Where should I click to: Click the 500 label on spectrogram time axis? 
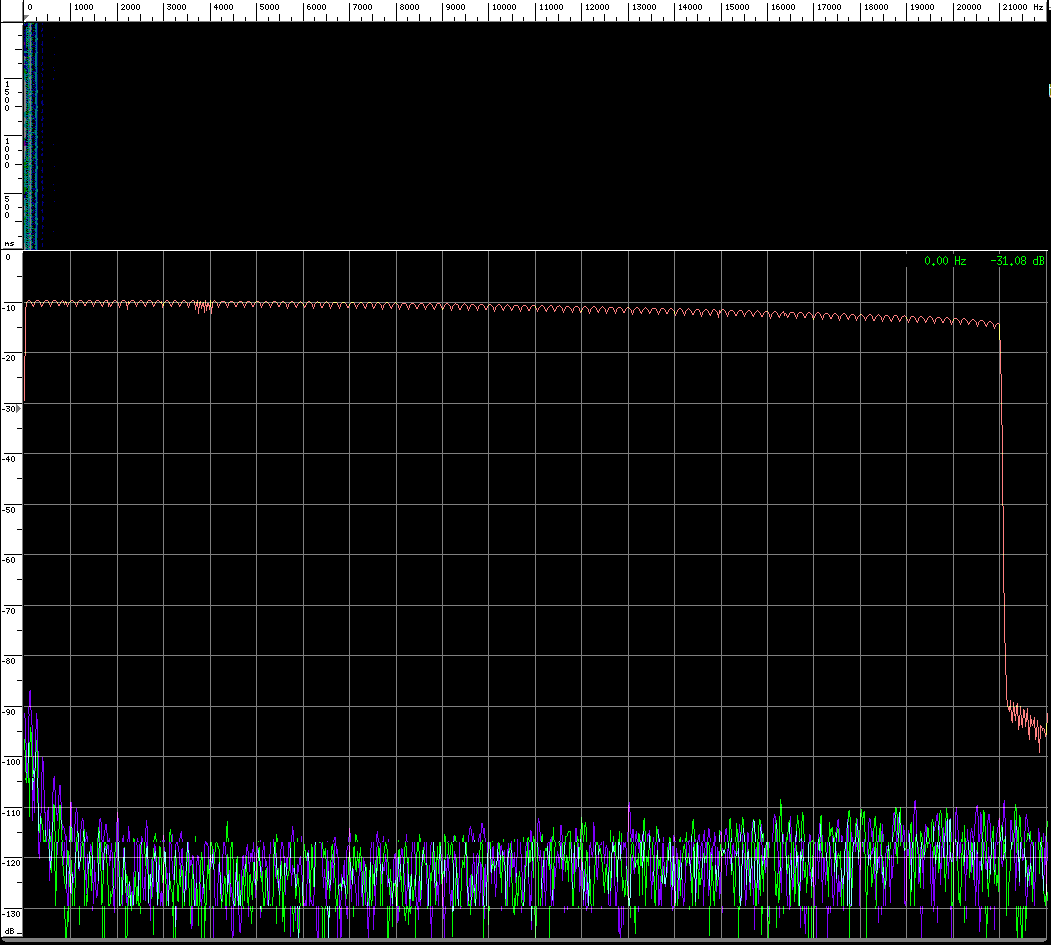(x=7, y=206)
